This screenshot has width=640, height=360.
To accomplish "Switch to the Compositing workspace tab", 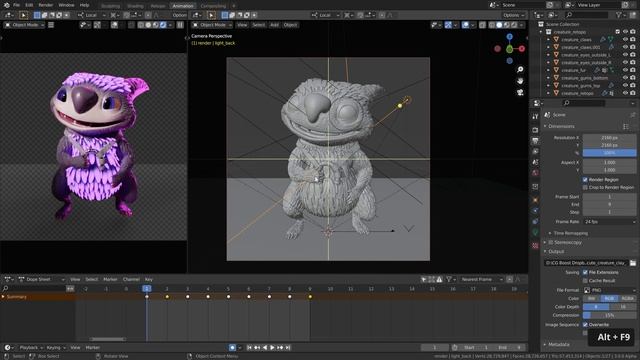I will (x=213, y=6).
